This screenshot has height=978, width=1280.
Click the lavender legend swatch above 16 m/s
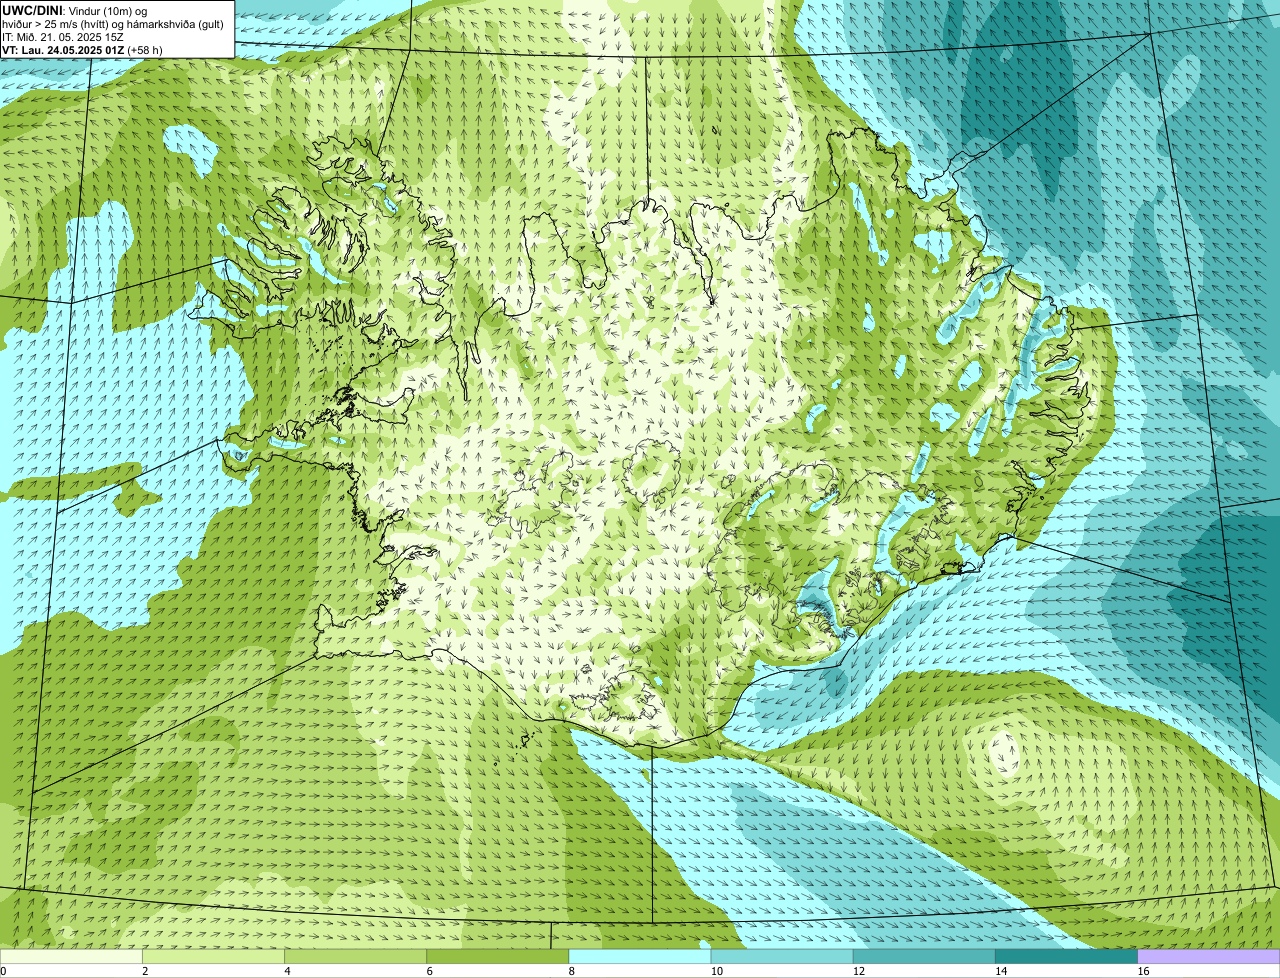[1209, 957]
